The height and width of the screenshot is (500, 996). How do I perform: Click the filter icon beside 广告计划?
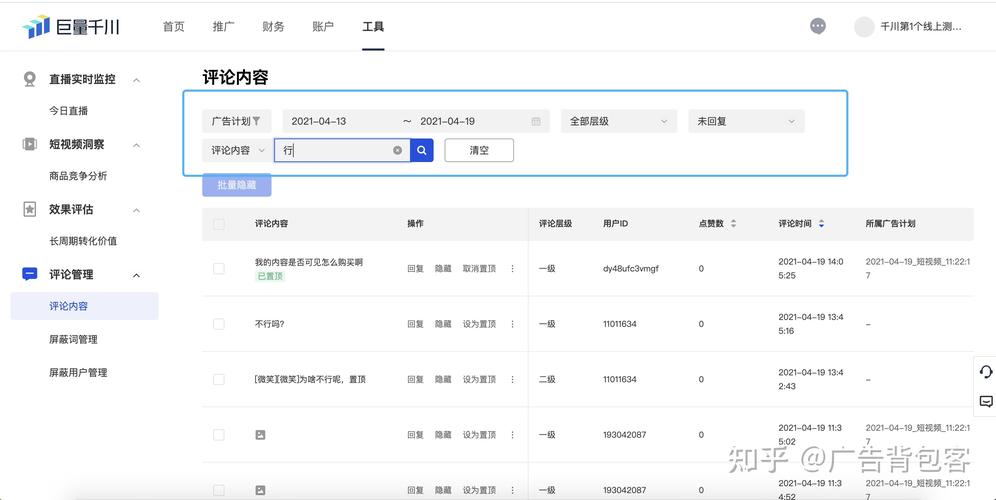point(256,121)
